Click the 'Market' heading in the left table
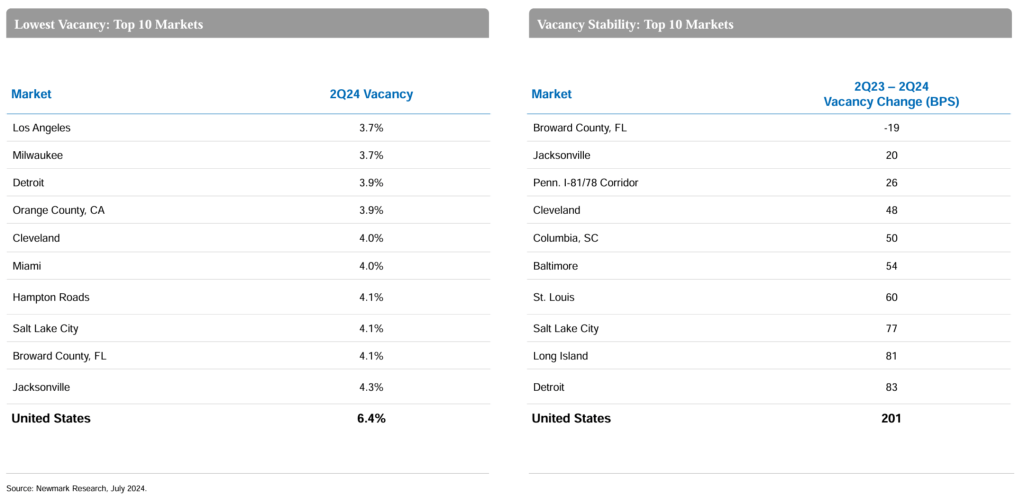The height and width of the screenshot is (498, 1024). (x=31, y=94)
